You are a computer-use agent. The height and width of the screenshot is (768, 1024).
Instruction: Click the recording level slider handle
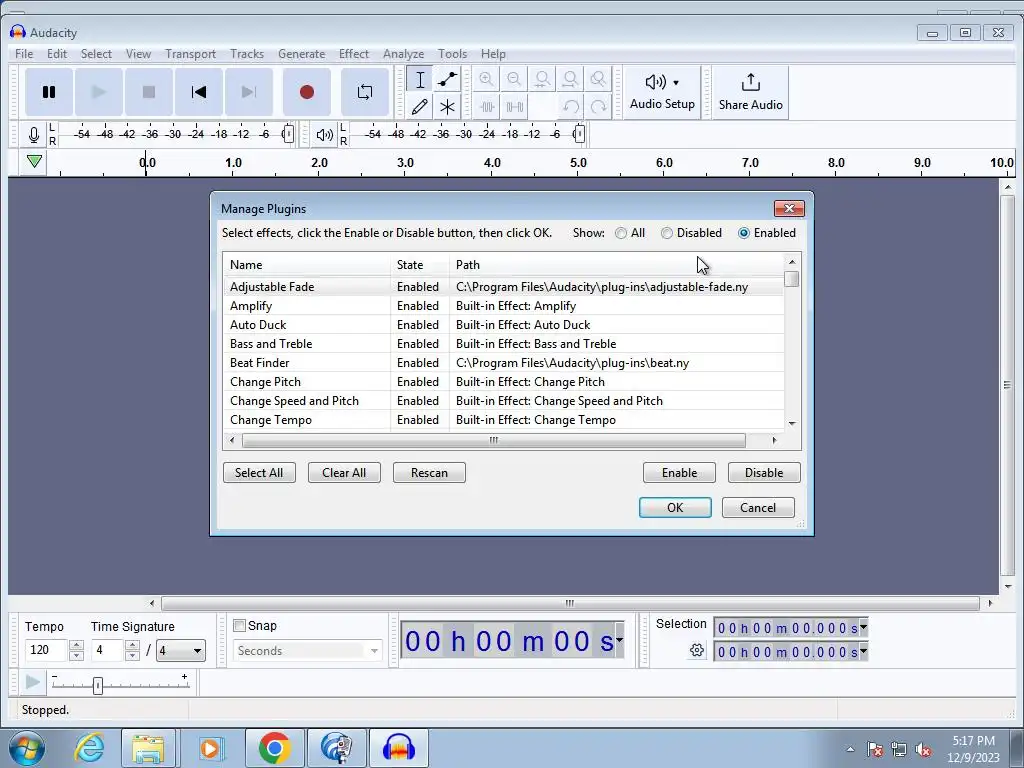click(288, 135)
